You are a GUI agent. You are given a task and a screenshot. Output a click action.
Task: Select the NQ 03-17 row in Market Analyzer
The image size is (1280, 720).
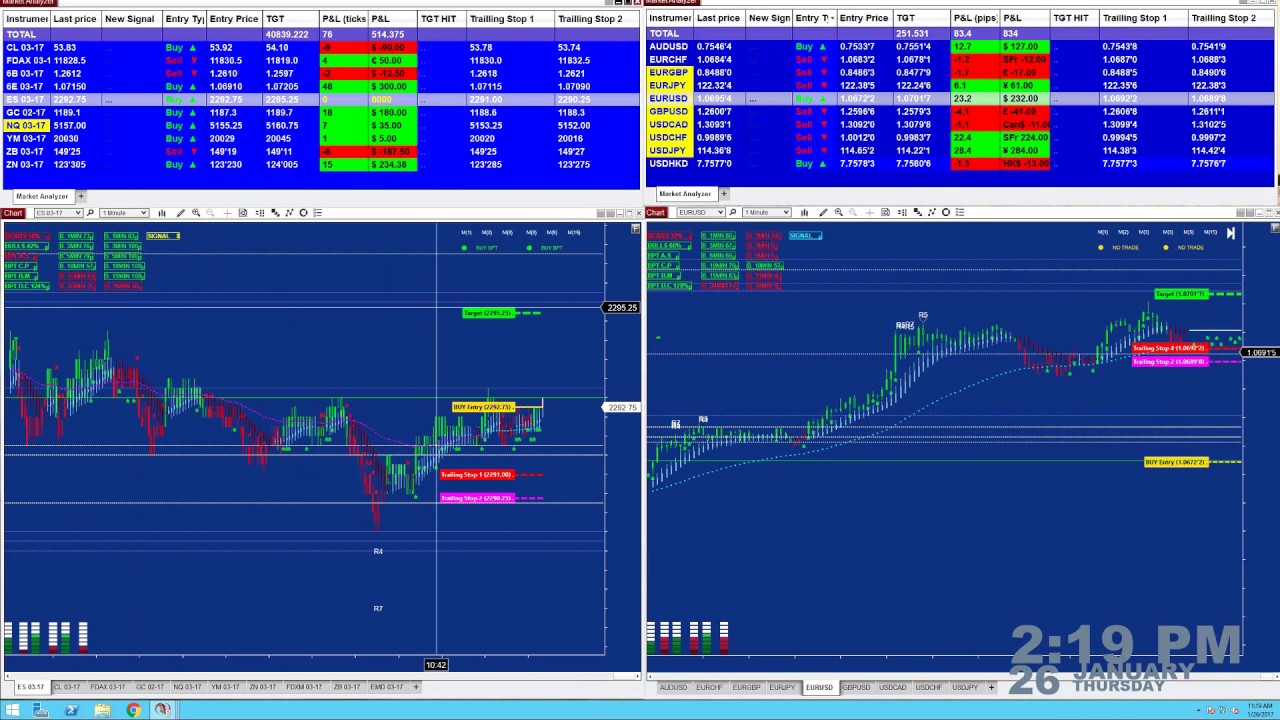320,125
